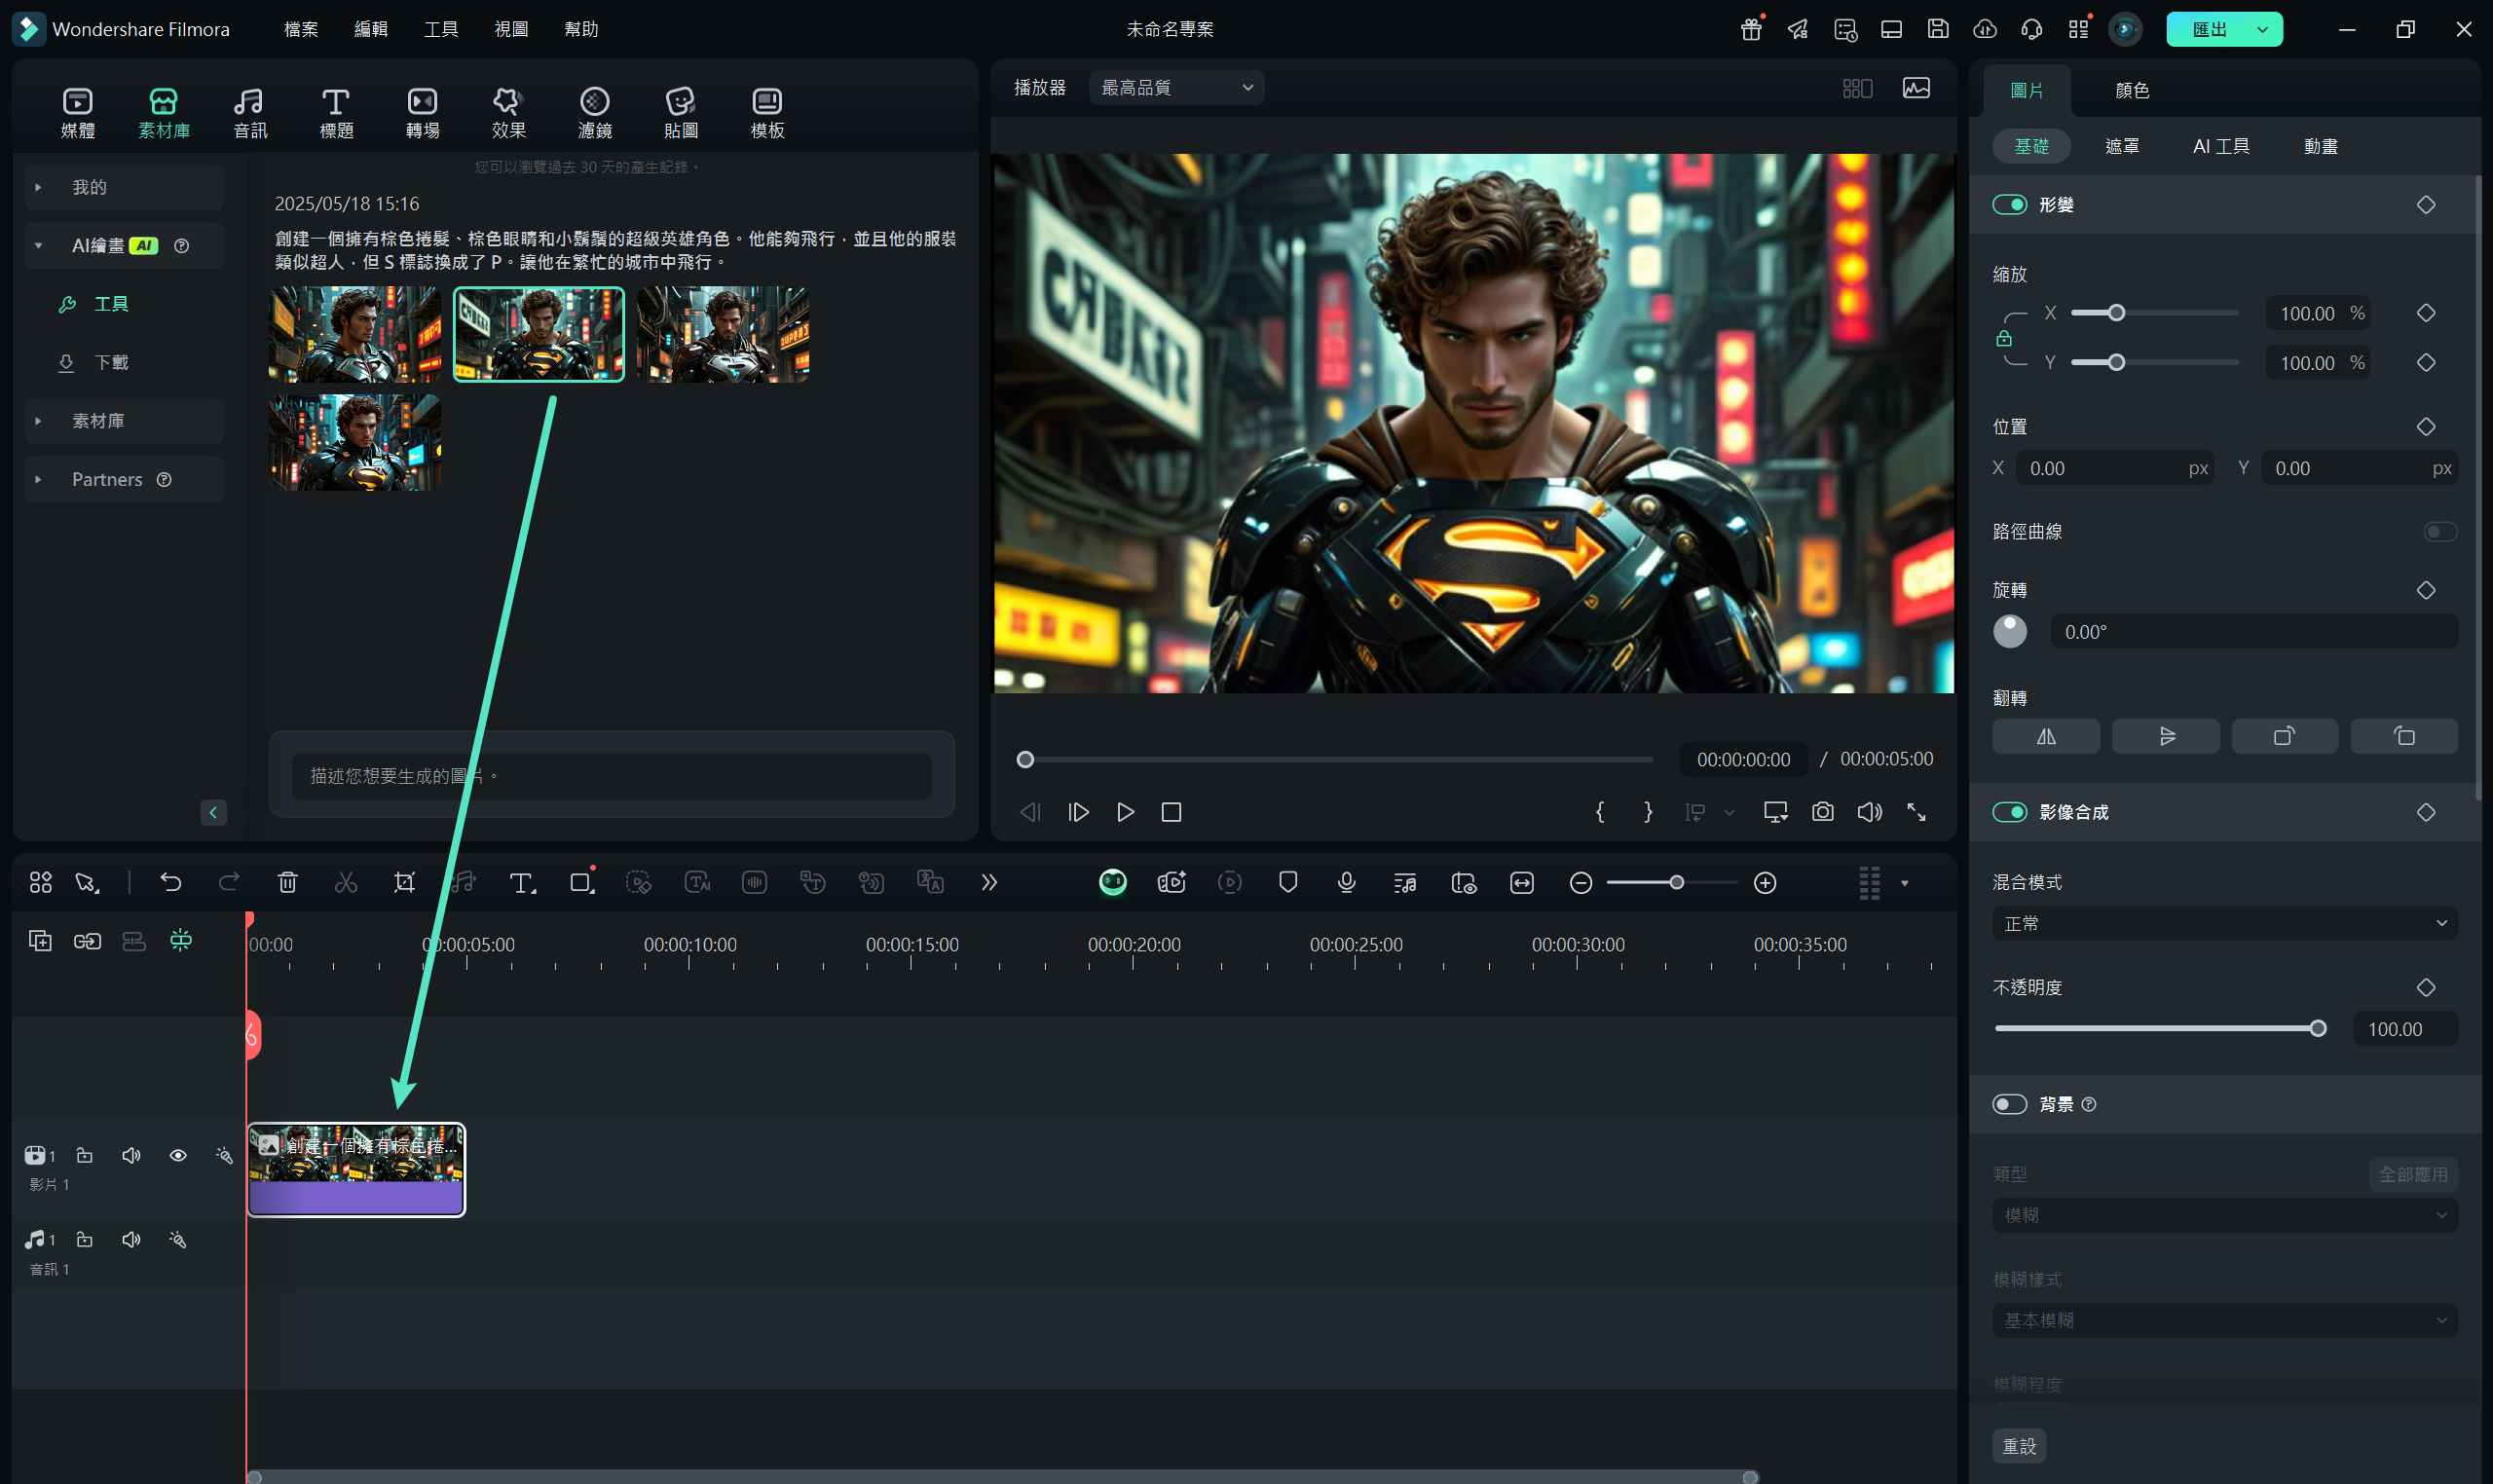Screen dimensions: 2493x1484
Task: Switch to the 顏色 tab
Action: [x=2131, y=91]
